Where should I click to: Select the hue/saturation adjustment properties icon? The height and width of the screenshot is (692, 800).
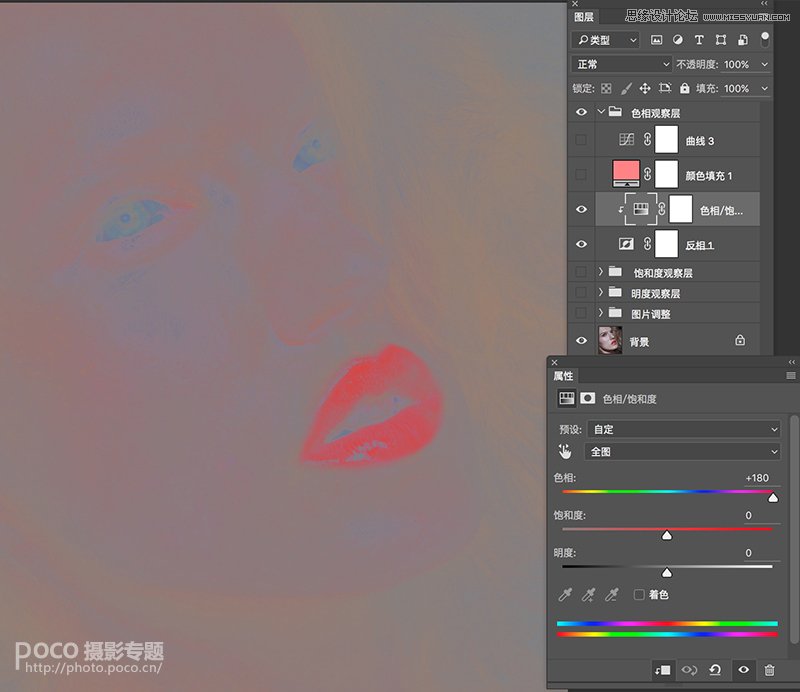click(566, 398)
